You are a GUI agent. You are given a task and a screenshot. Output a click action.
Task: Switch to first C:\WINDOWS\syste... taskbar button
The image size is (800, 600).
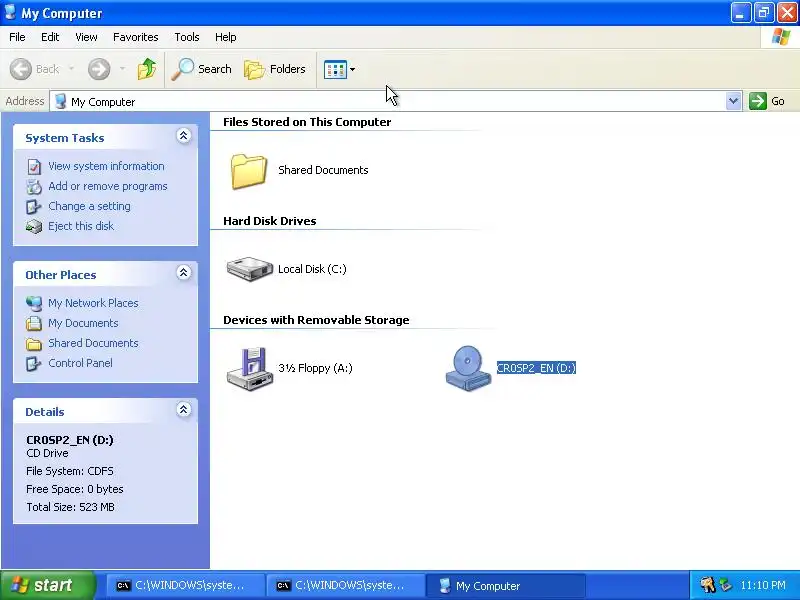185,586
